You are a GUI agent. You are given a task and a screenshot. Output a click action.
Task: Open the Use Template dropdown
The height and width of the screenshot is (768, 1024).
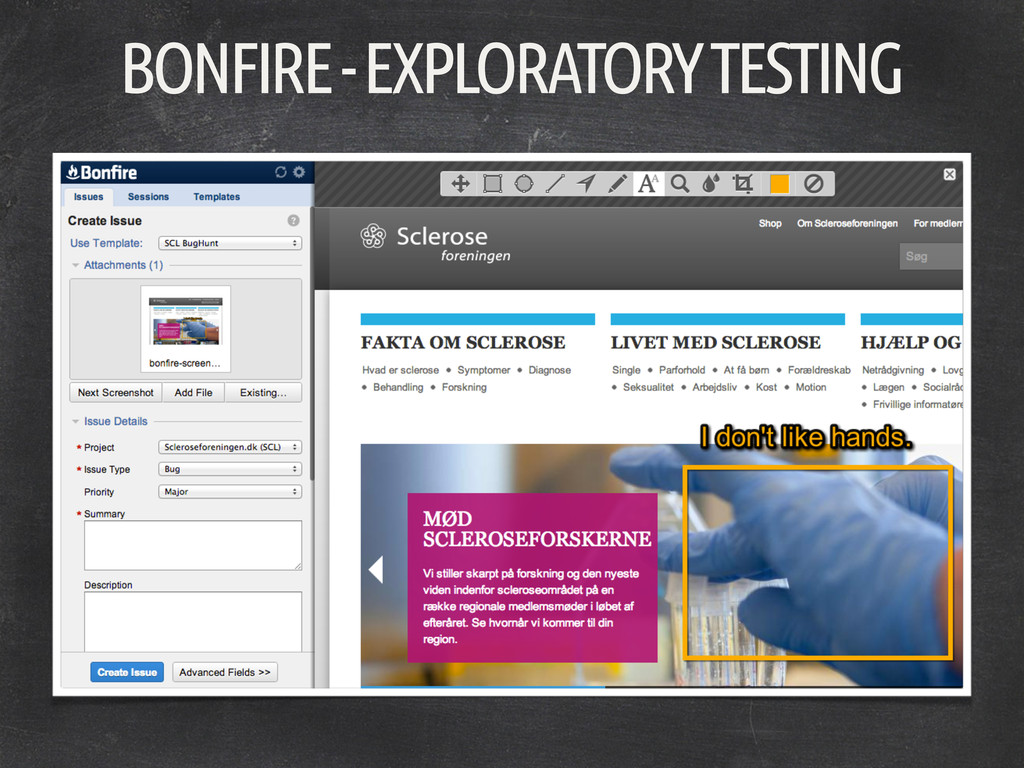(230, 243)
